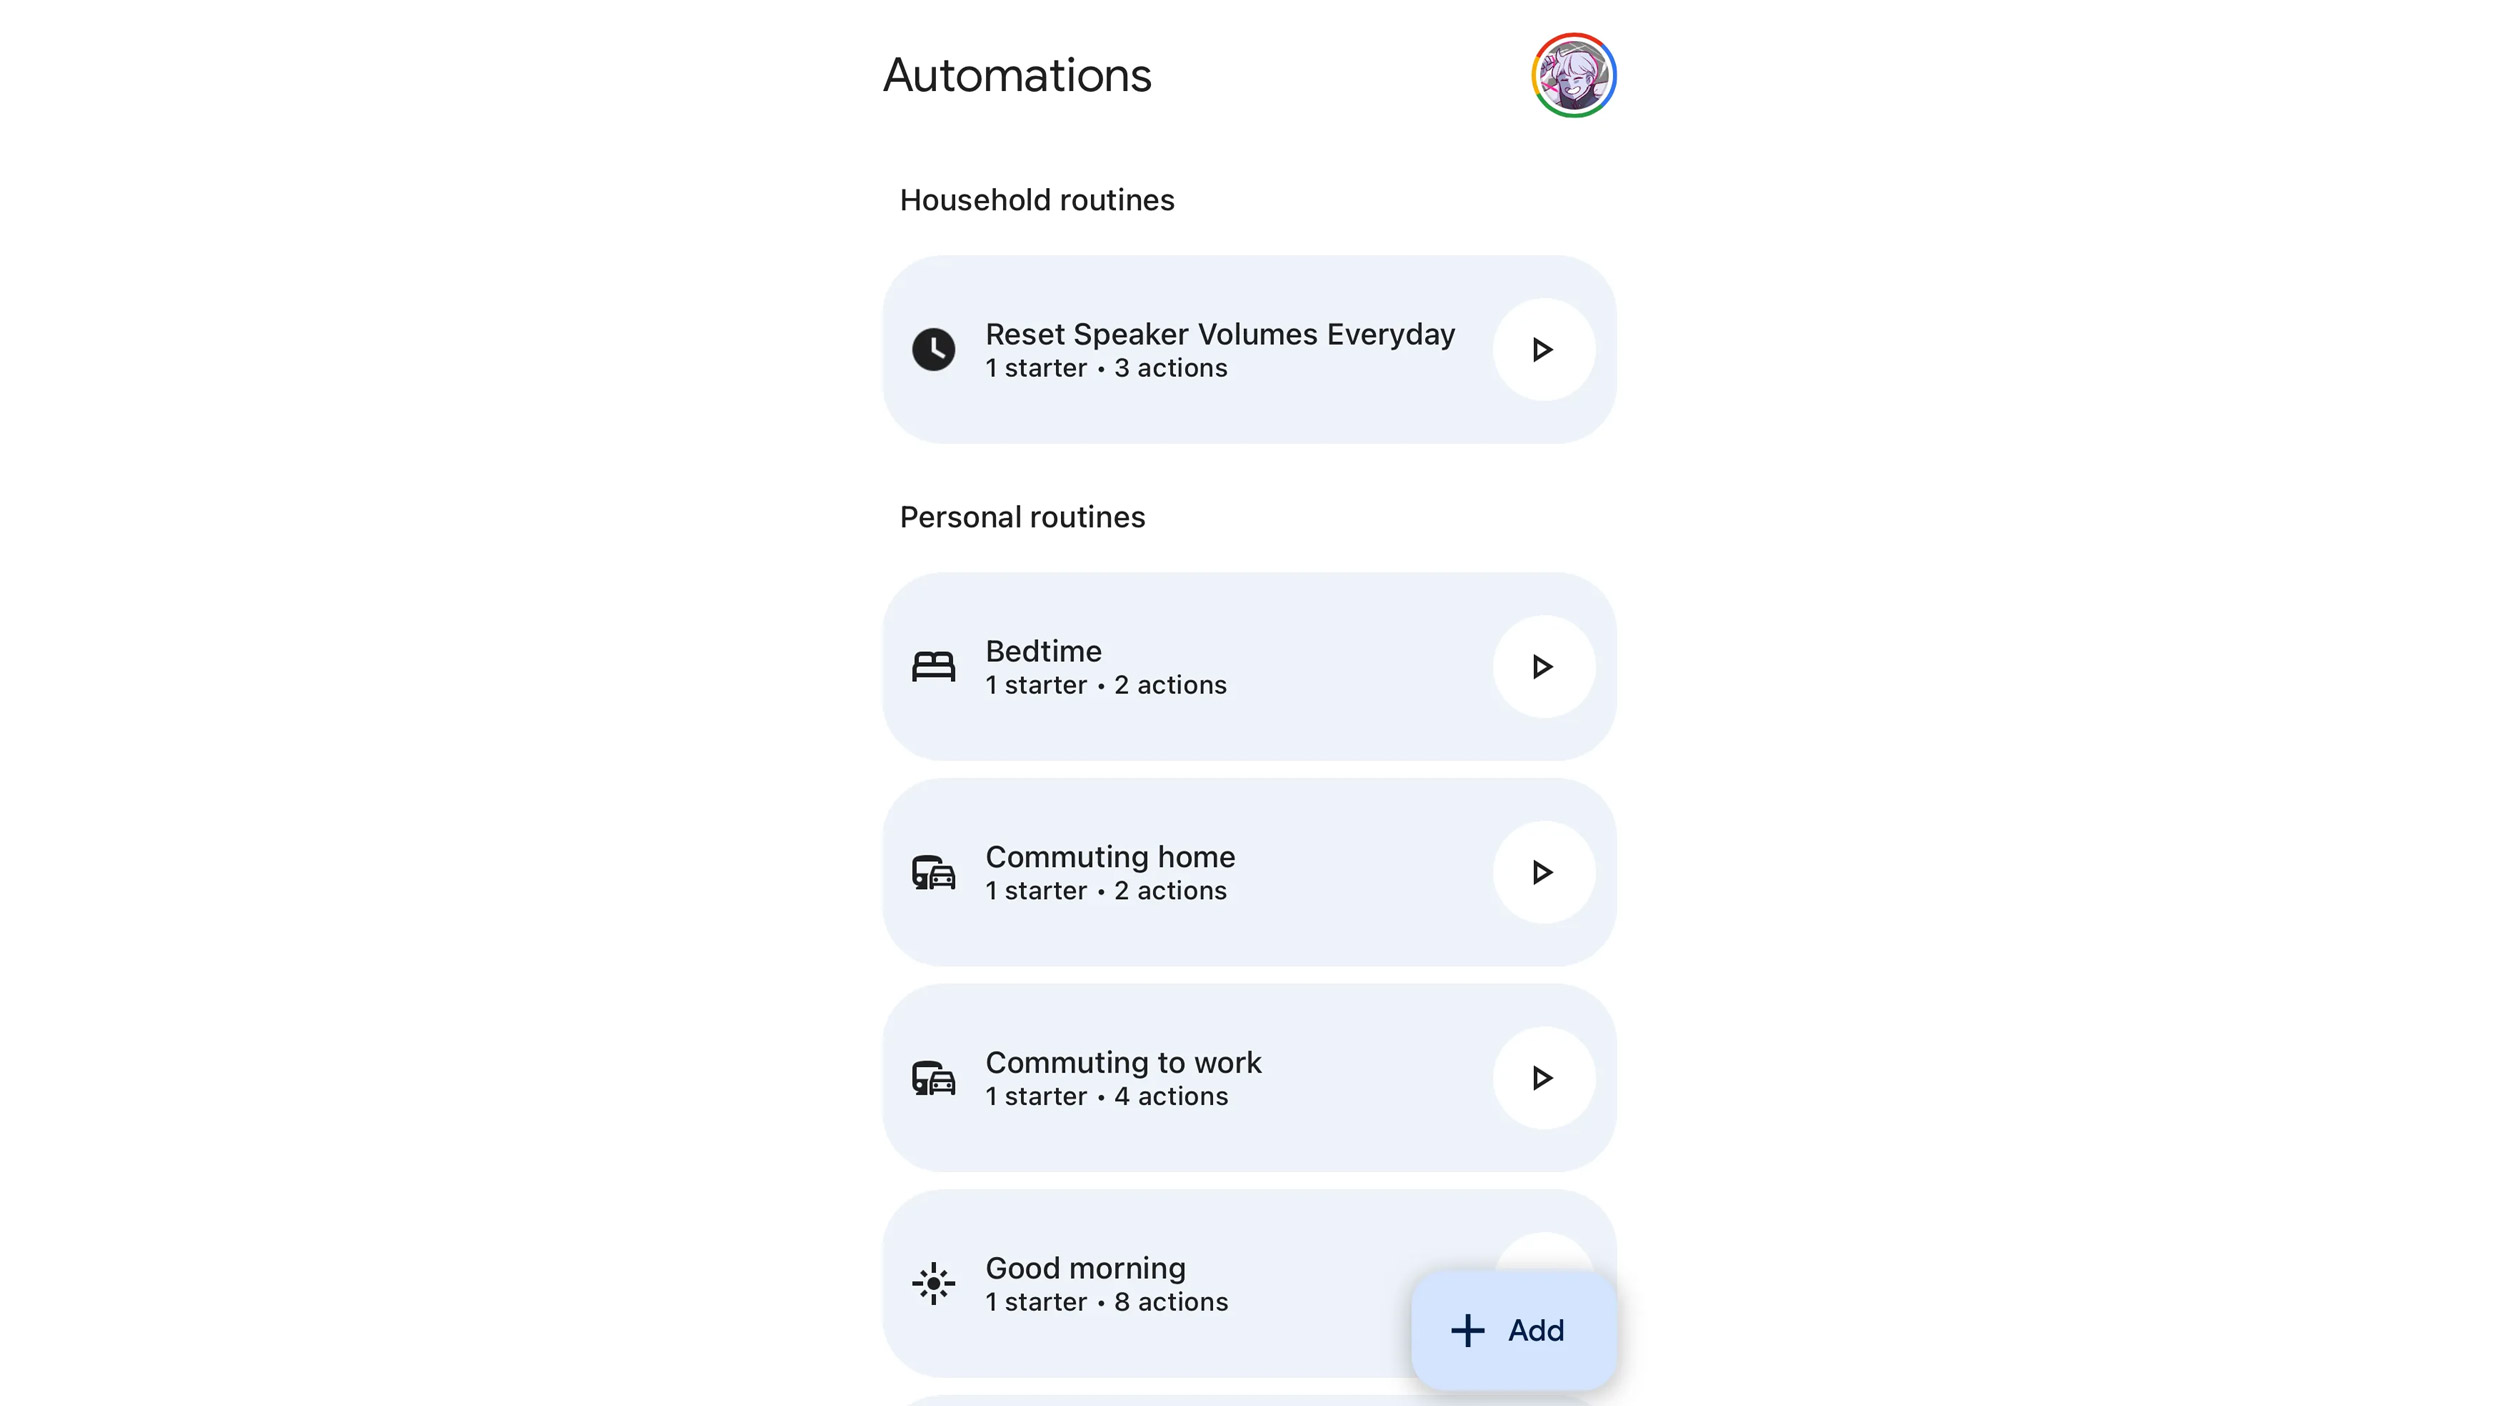
Task: Click the sun icon on Good morning routine
Action: coord(934,1282)
